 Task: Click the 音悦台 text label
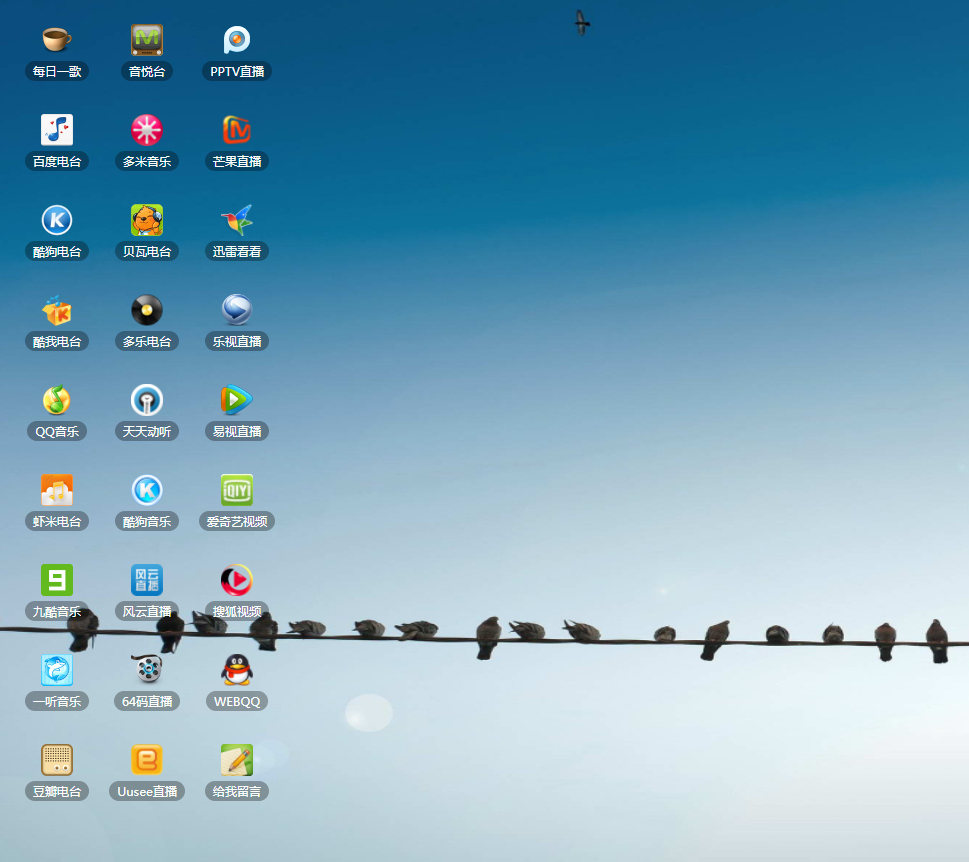click(x=147, y=72)
